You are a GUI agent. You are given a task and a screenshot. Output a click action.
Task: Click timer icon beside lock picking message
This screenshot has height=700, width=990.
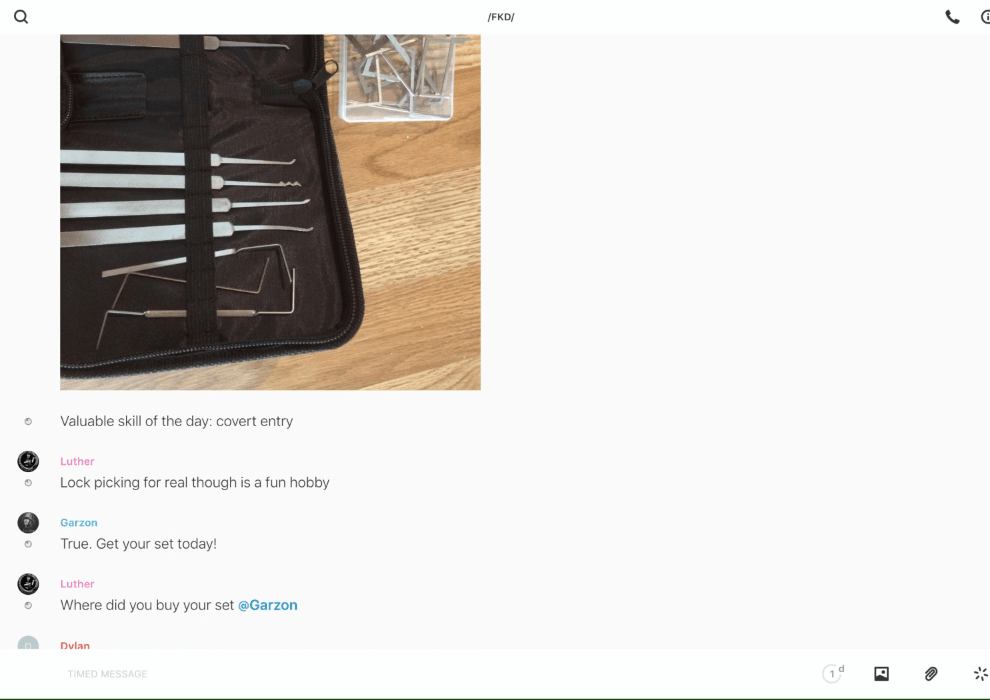click(28, 482)
